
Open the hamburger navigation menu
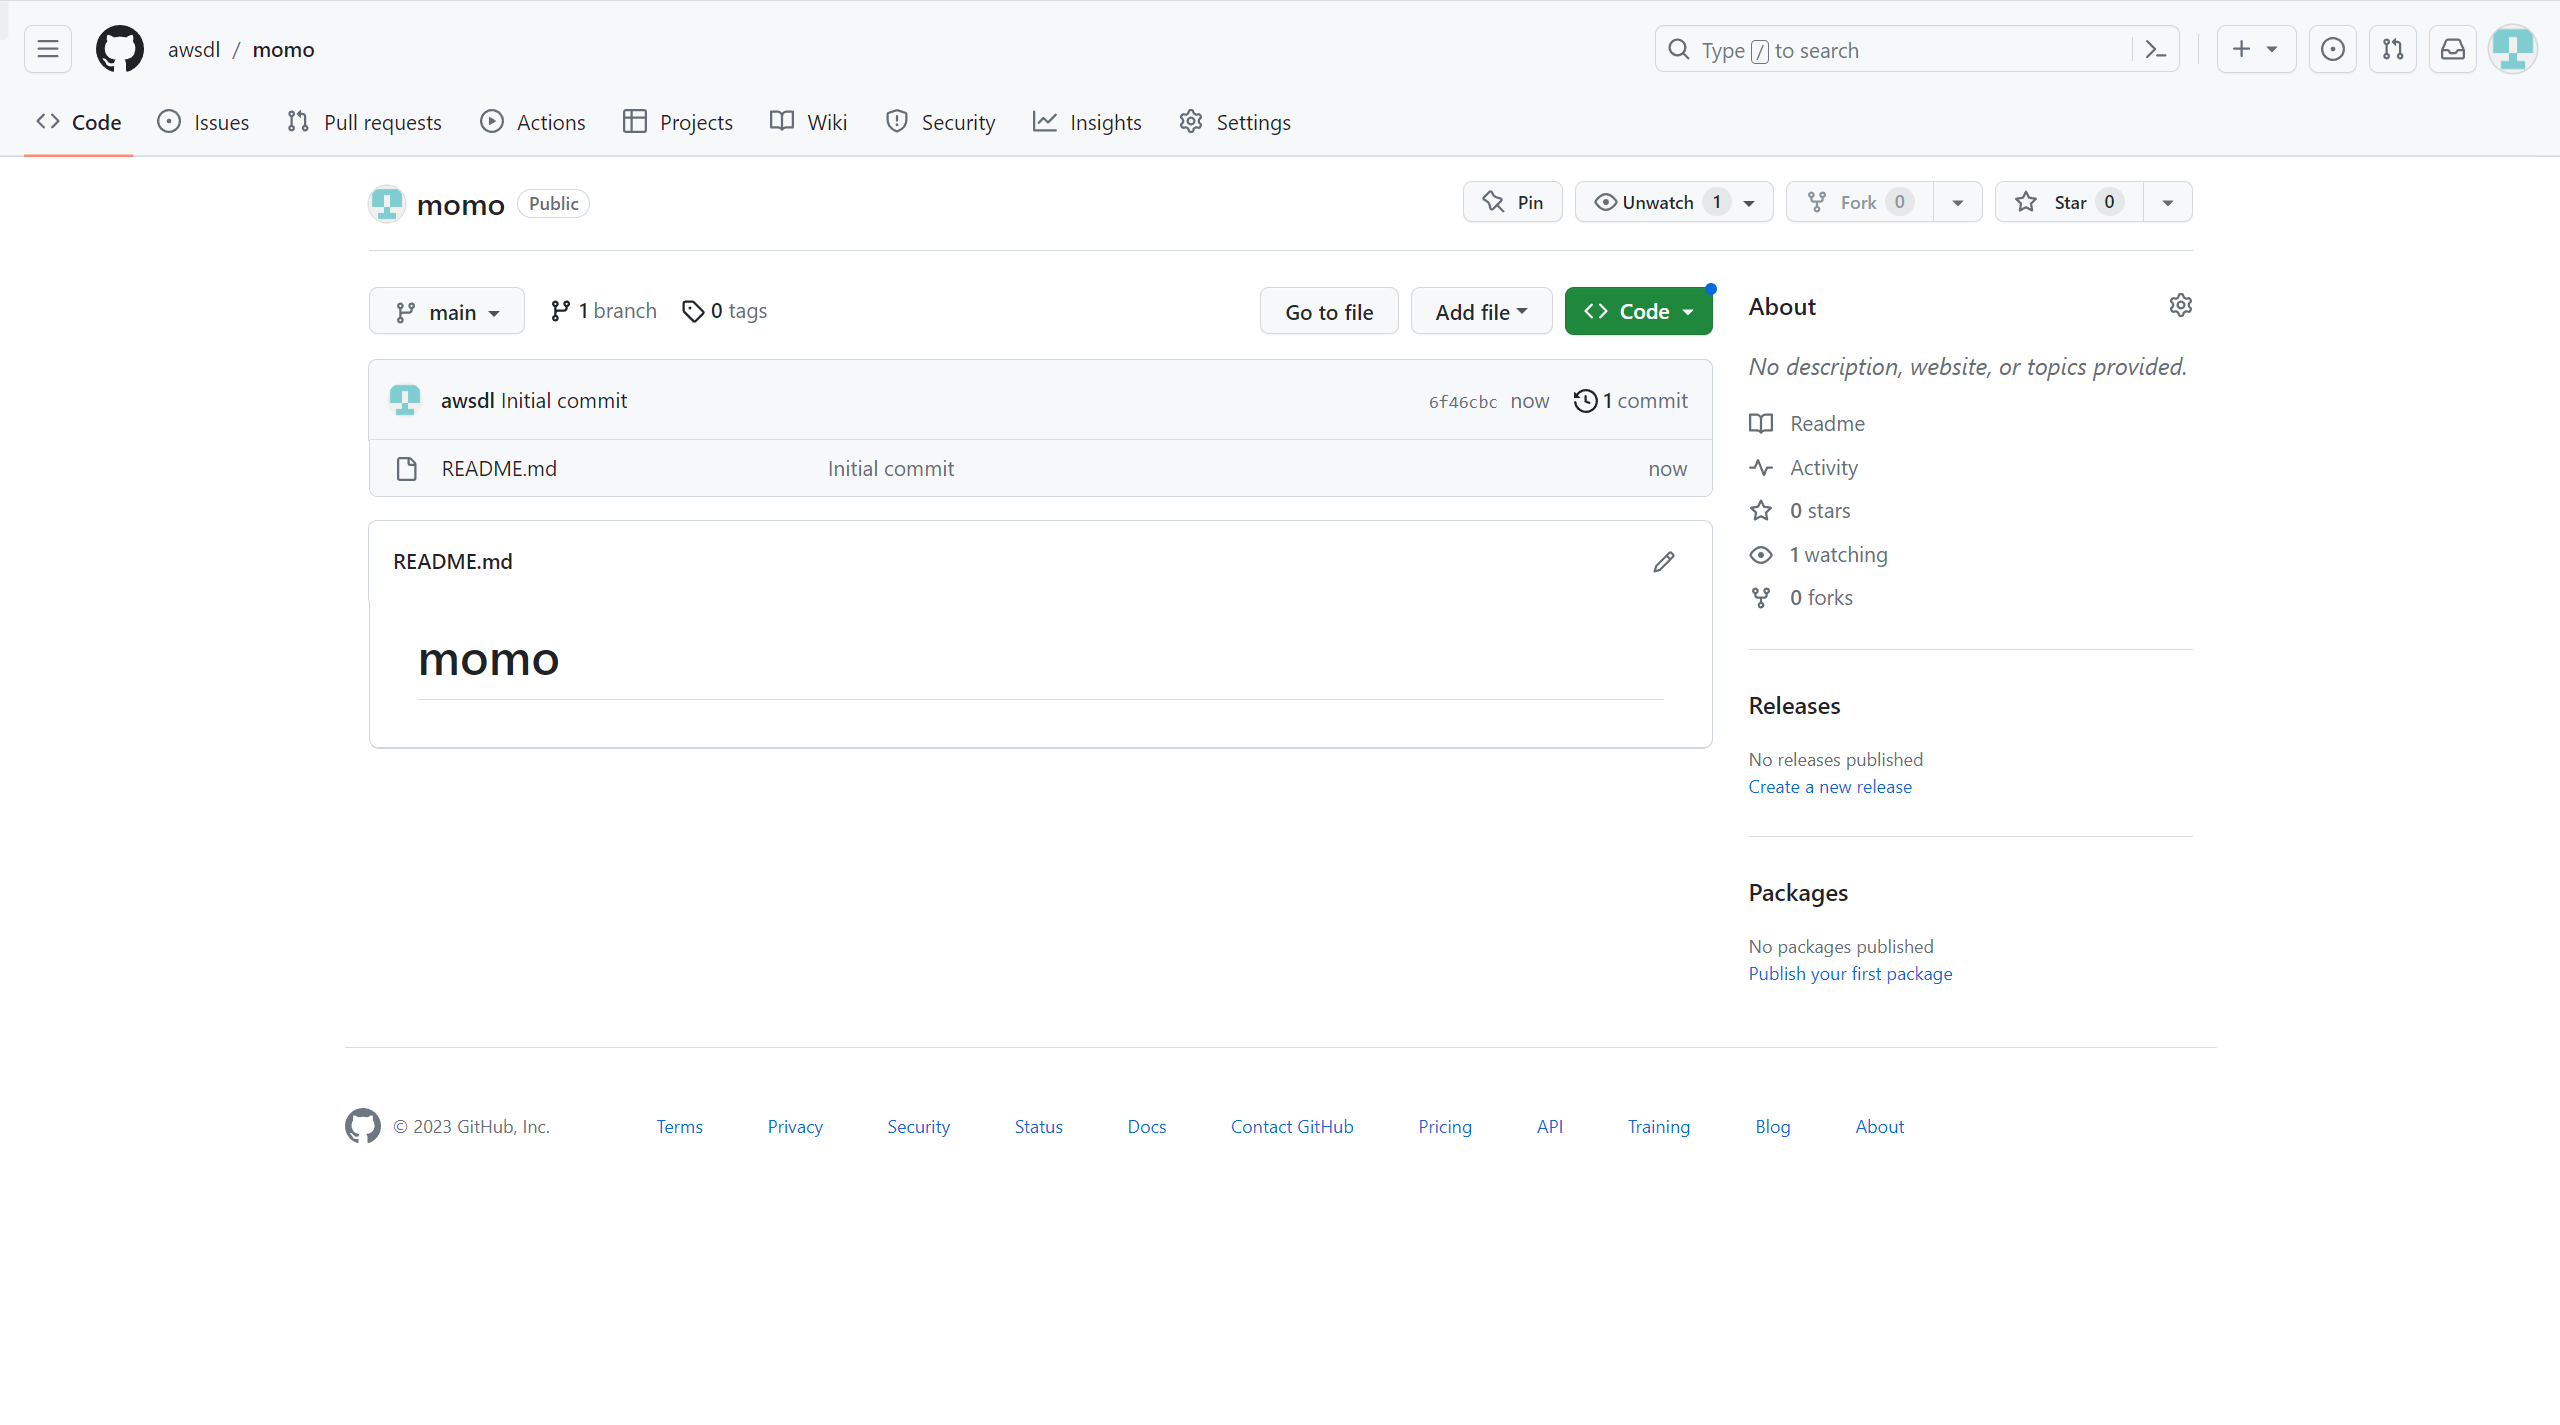tap(48, 49)
